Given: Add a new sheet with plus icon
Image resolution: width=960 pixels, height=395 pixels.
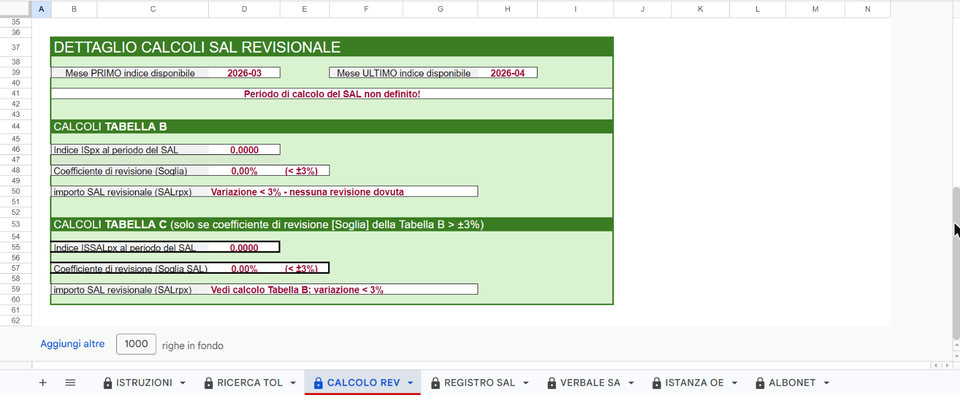Looking at the screenshot, I should [42, 383].
